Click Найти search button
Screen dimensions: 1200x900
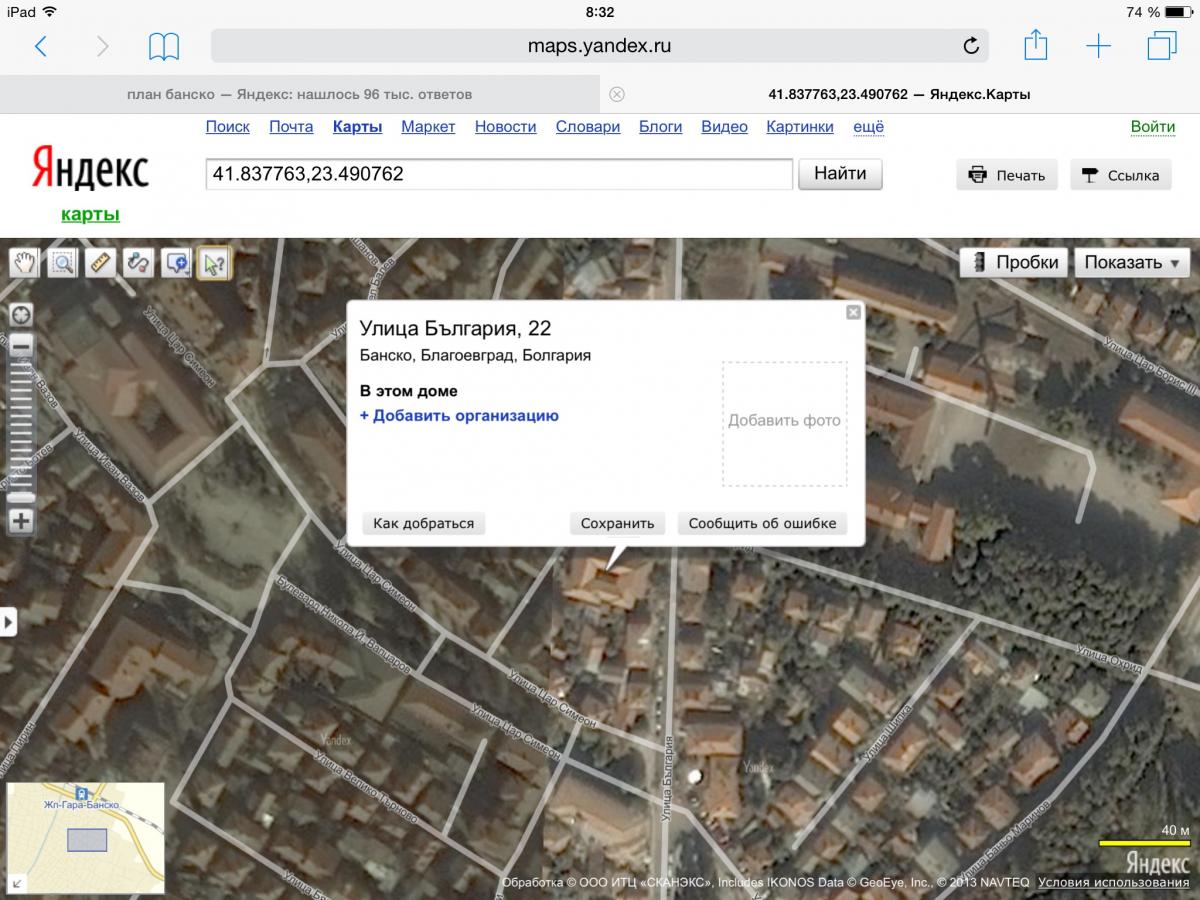tap(840, 174)
